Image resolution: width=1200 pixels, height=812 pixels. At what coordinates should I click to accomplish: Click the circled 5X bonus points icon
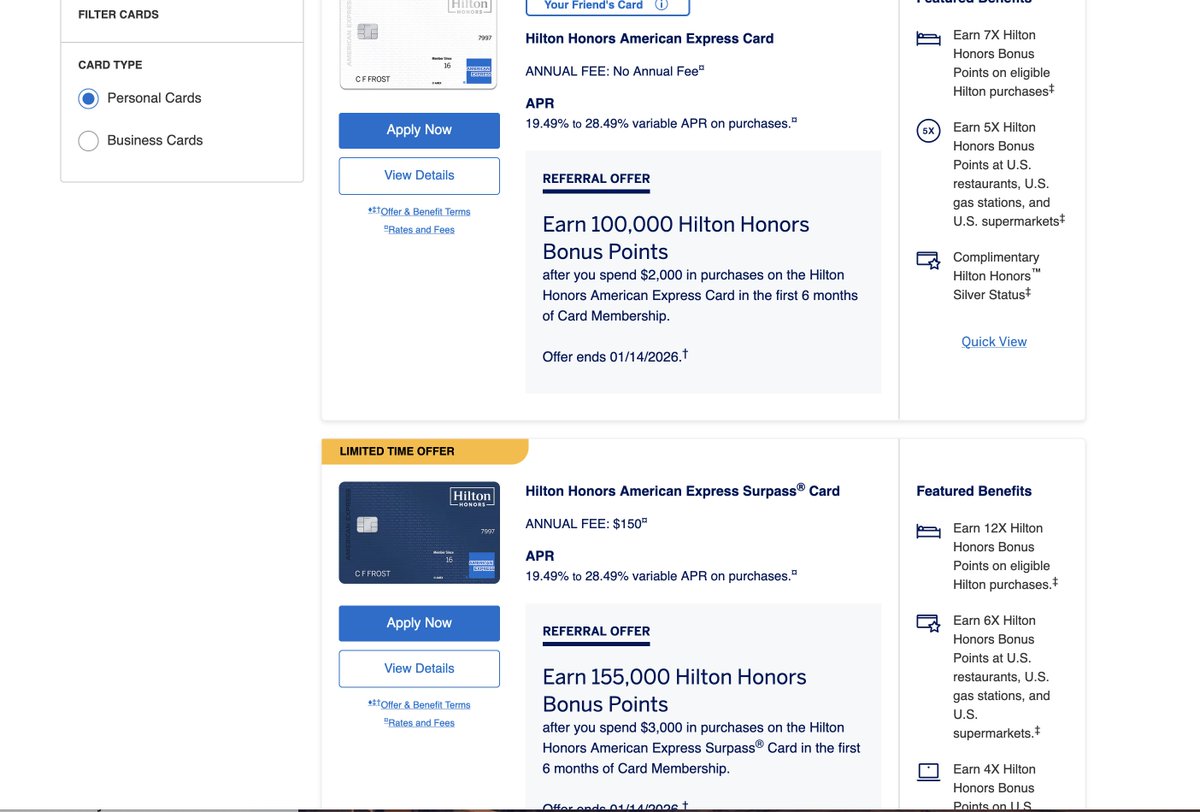927,130
